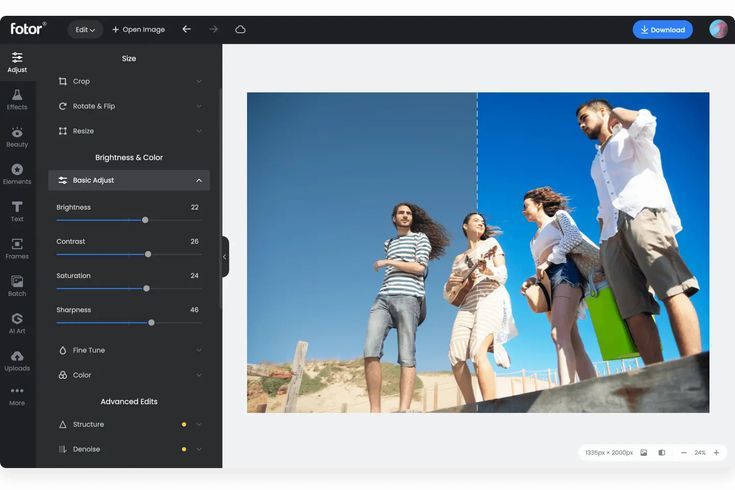Open the Text tool panel
Viewport: 735px width, 490px height.
tap(17, 211)
